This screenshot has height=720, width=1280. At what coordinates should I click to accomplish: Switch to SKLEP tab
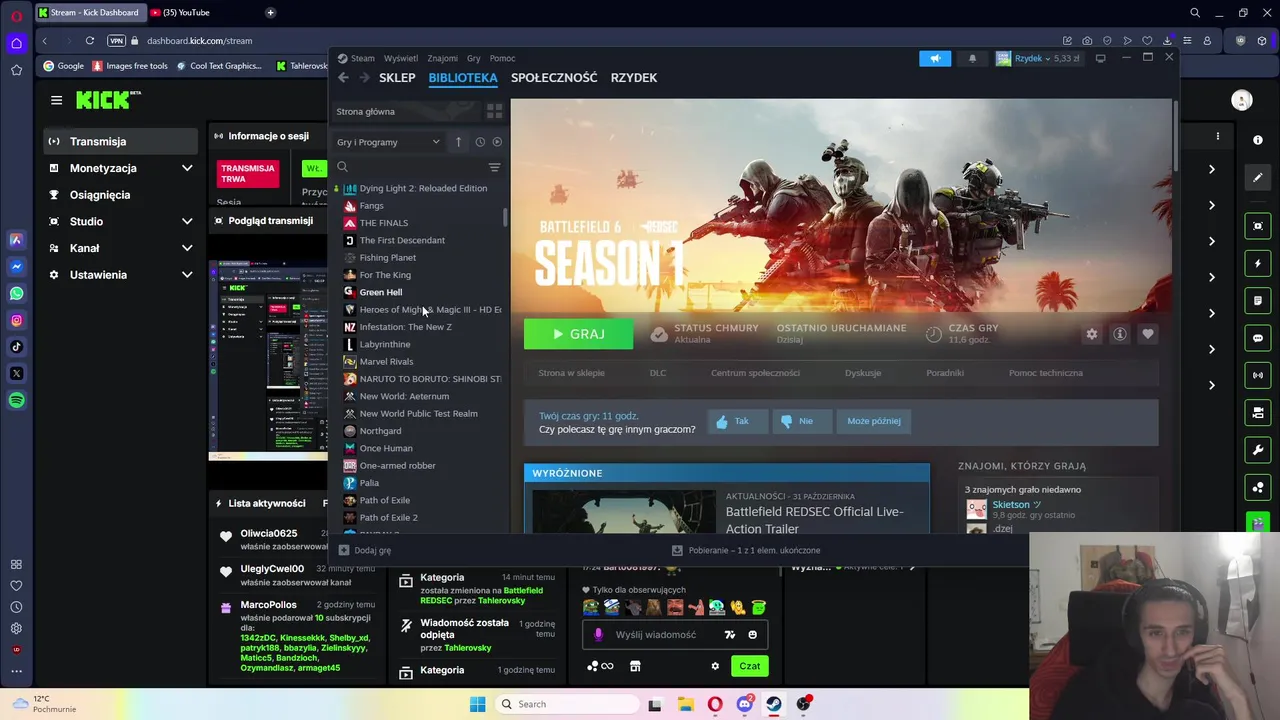coord(397,77)
